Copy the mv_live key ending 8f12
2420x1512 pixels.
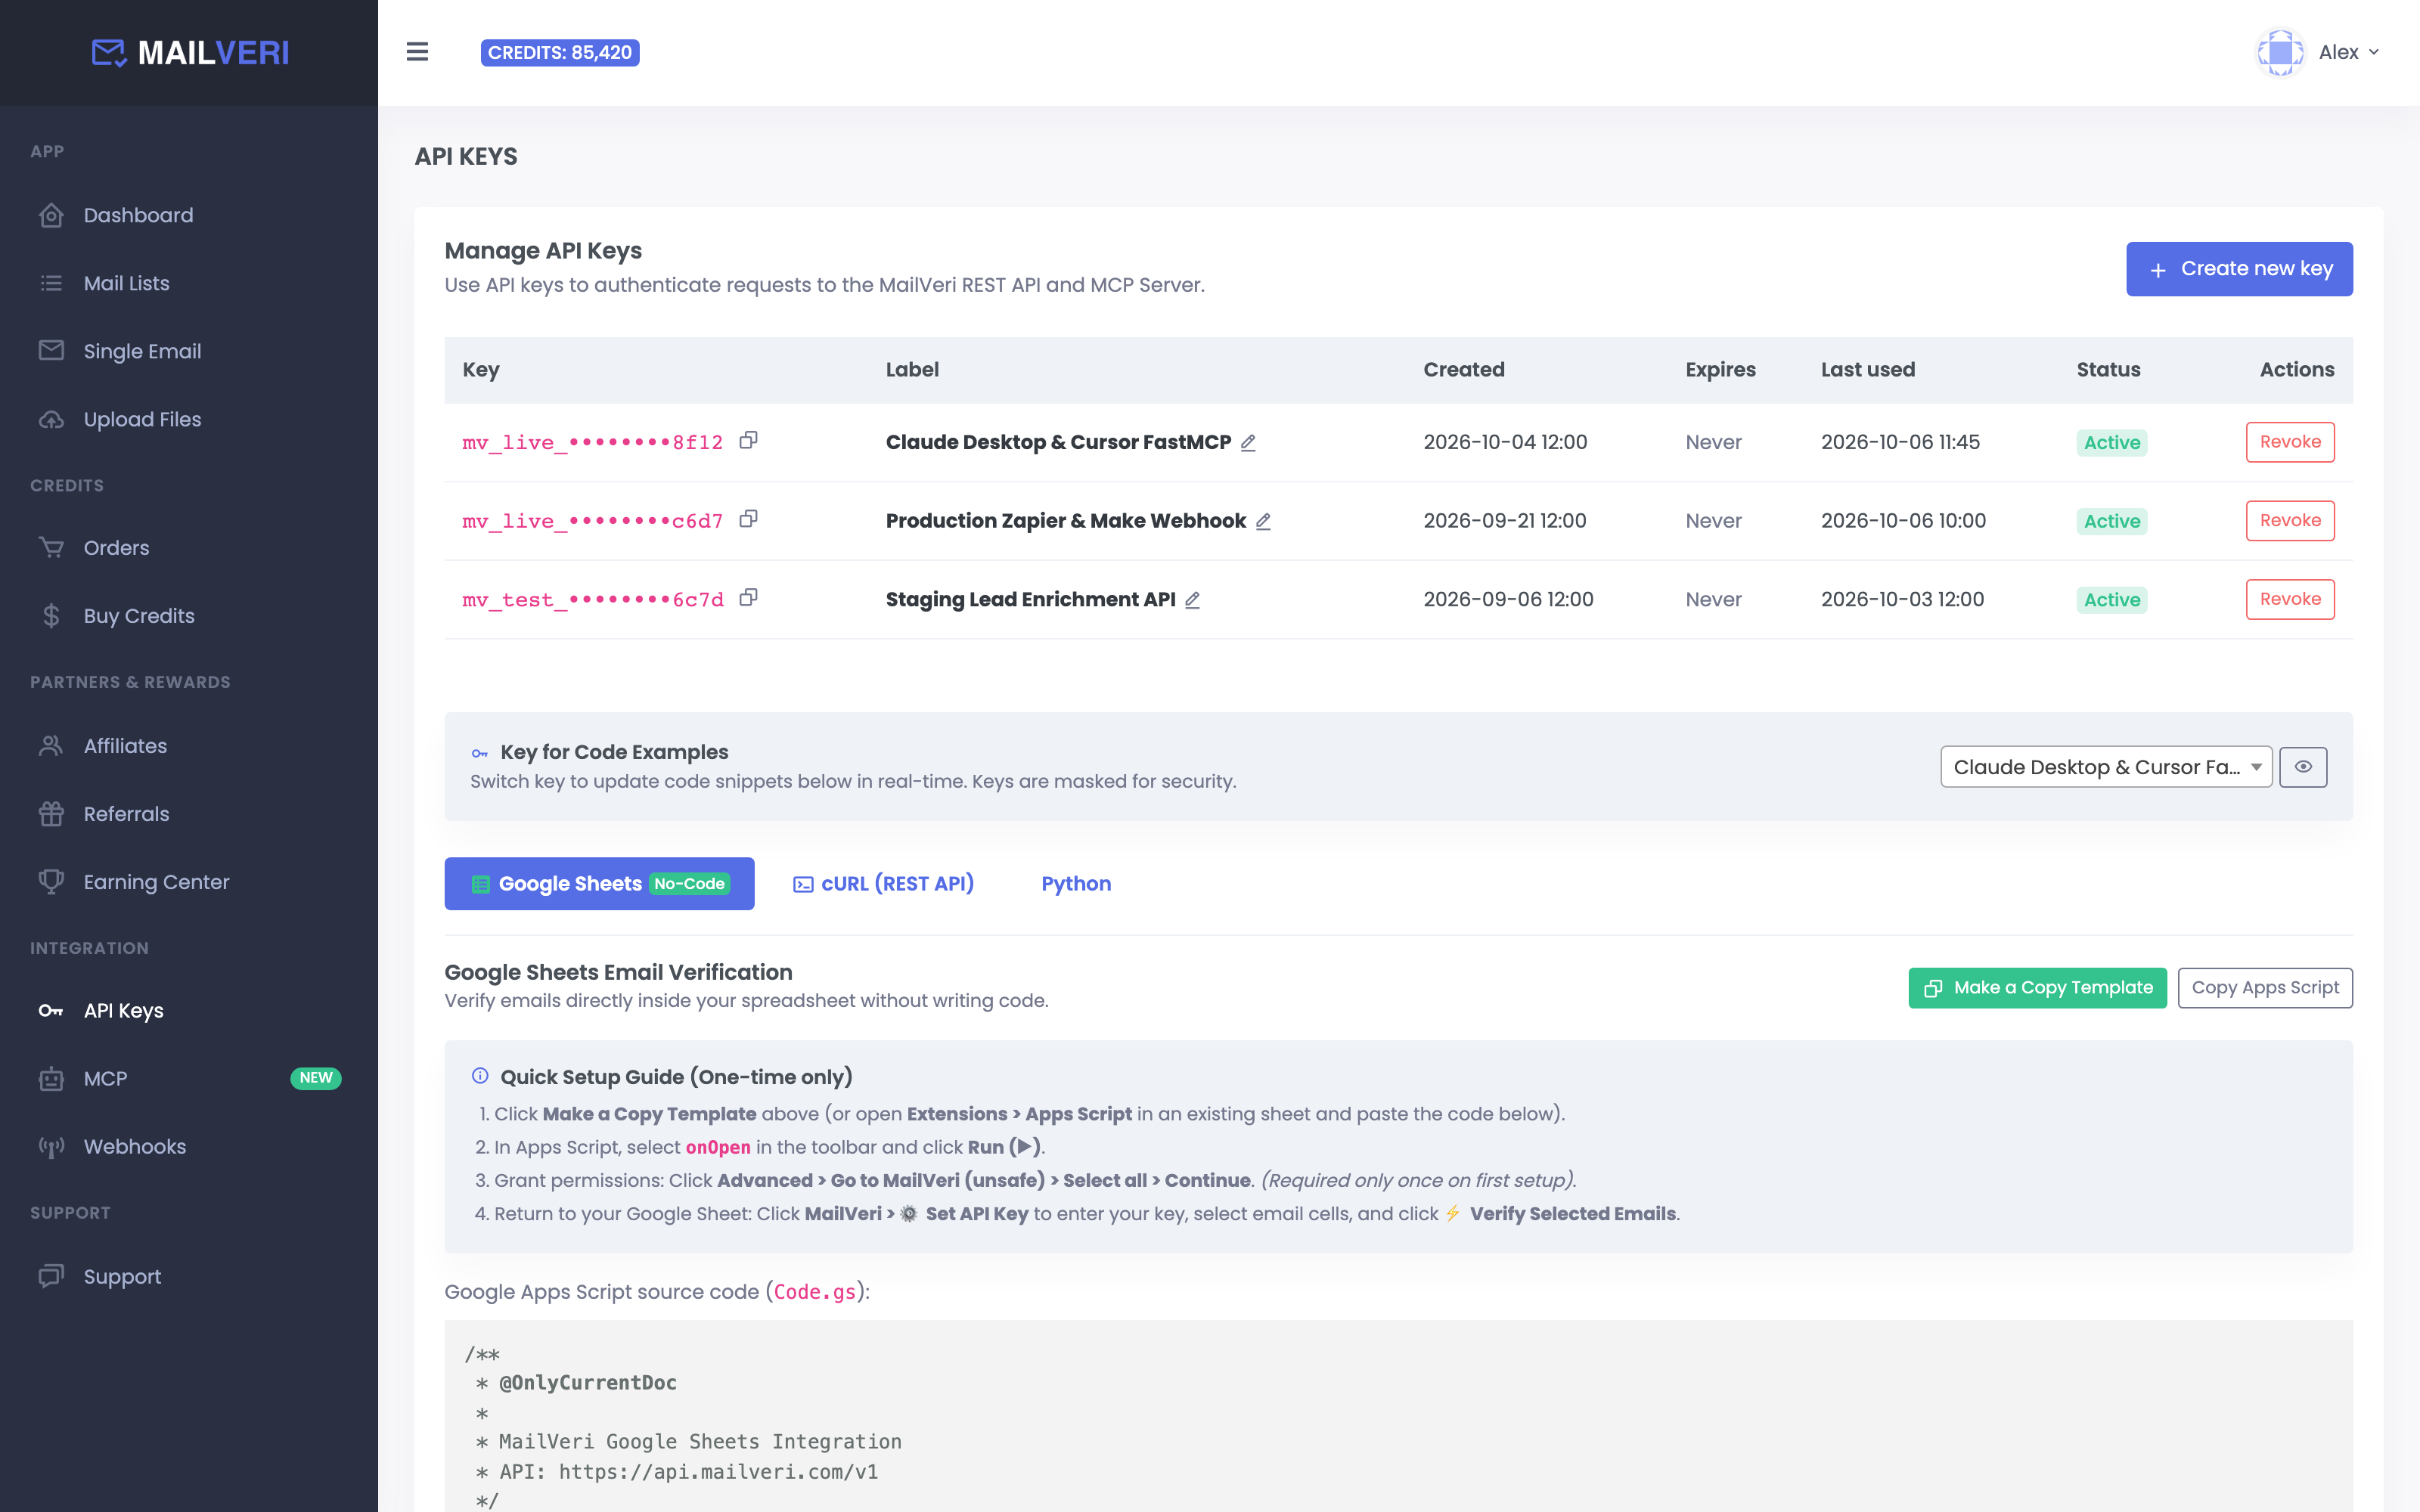[748, 441]
